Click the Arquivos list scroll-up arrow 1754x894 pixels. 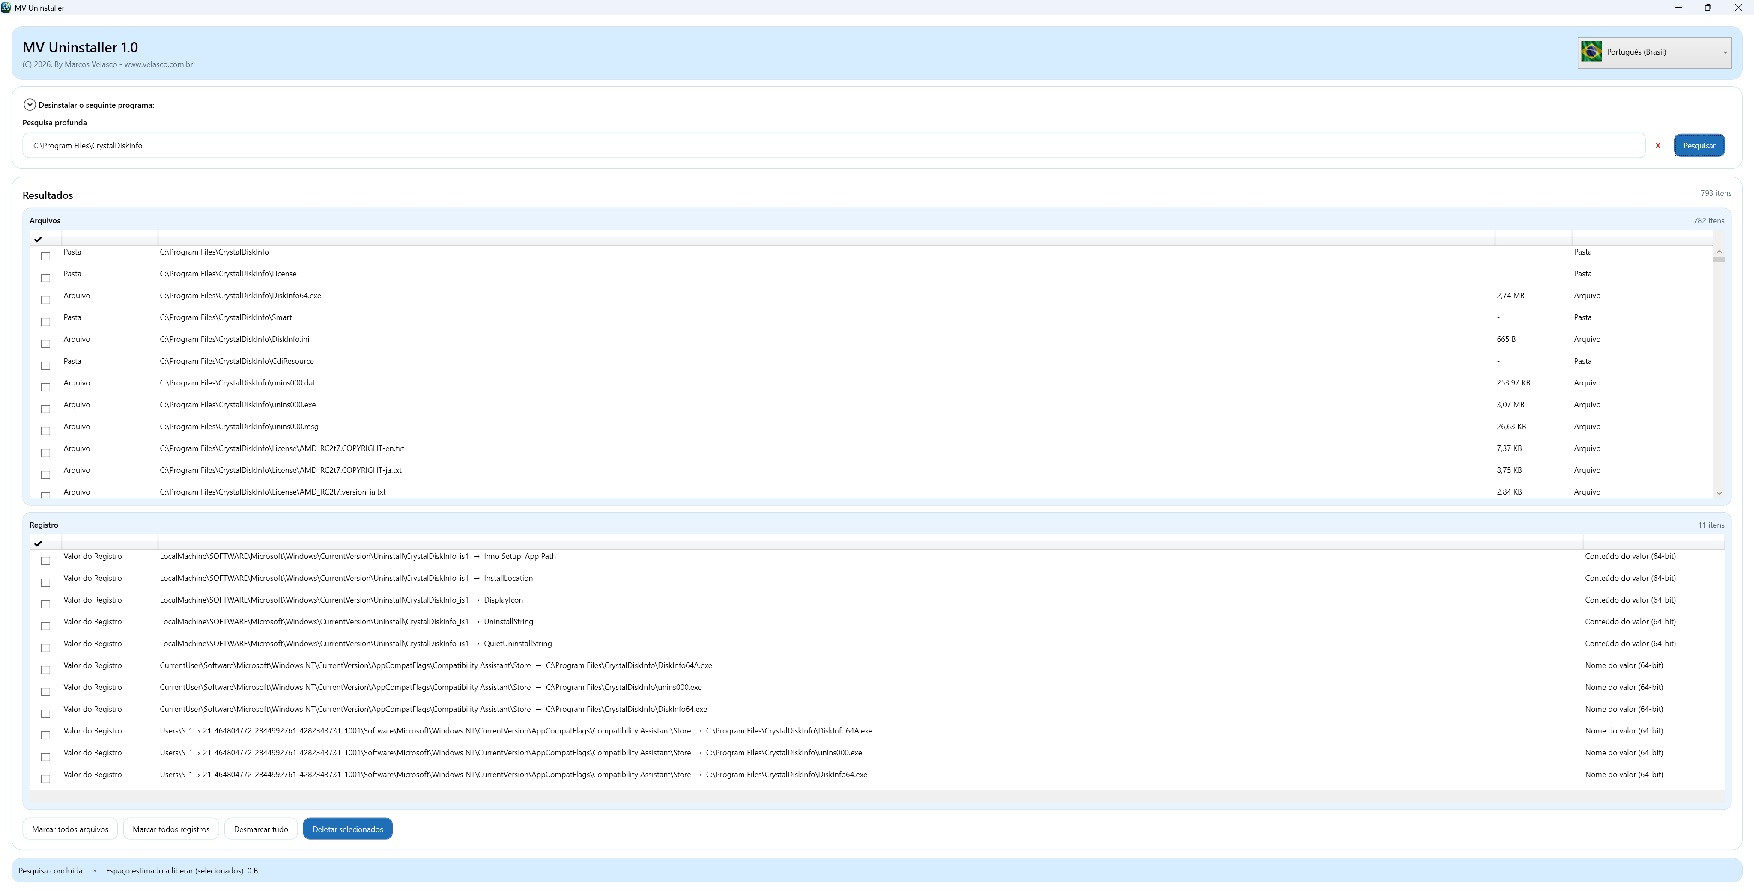point(1719,251)
